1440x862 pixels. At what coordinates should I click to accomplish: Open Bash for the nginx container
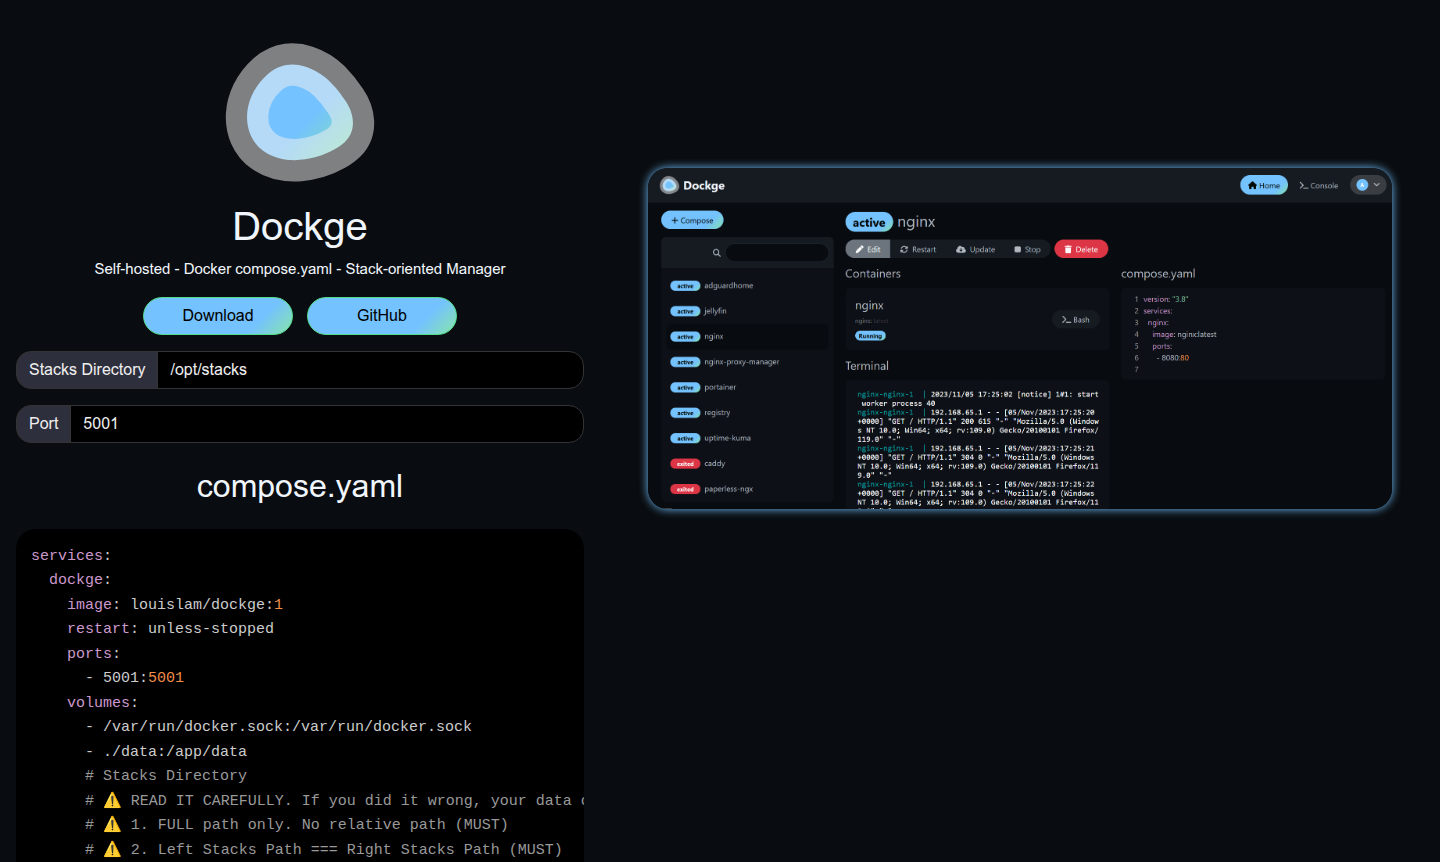tap(1076, 320)
